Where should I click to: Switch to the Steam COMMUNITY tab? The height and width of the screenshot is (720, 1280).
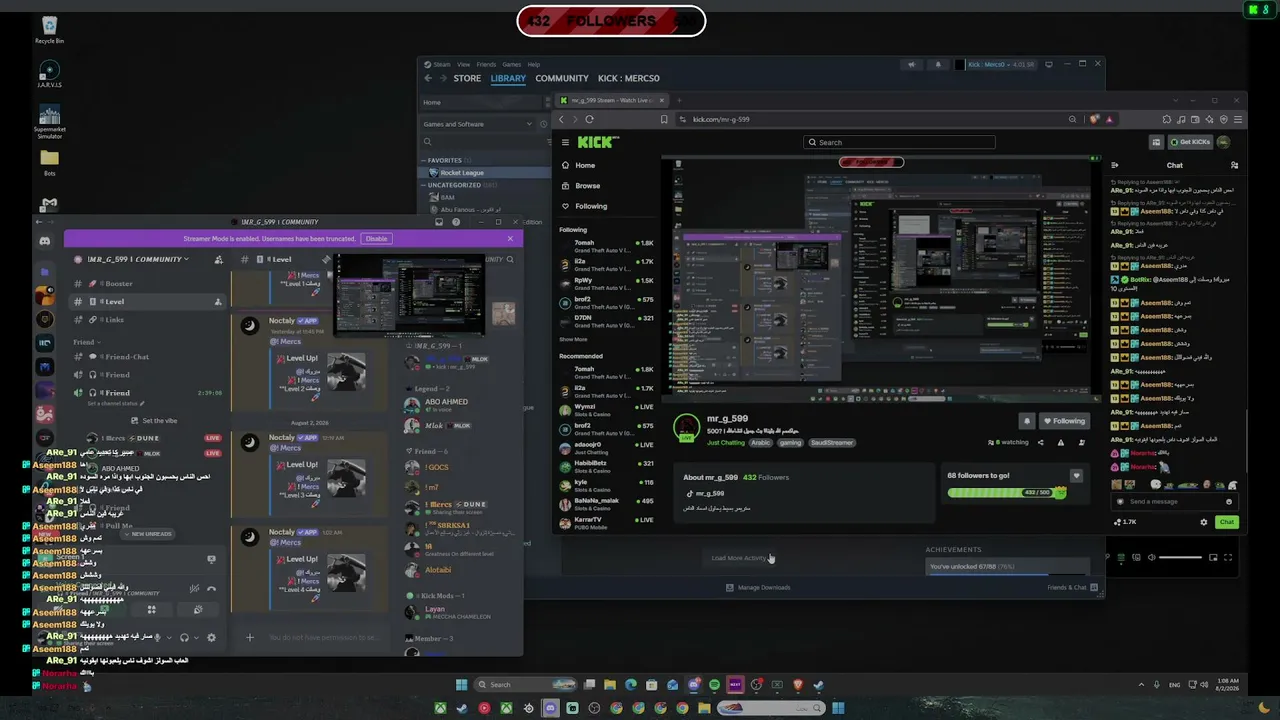tap(562, 78)
